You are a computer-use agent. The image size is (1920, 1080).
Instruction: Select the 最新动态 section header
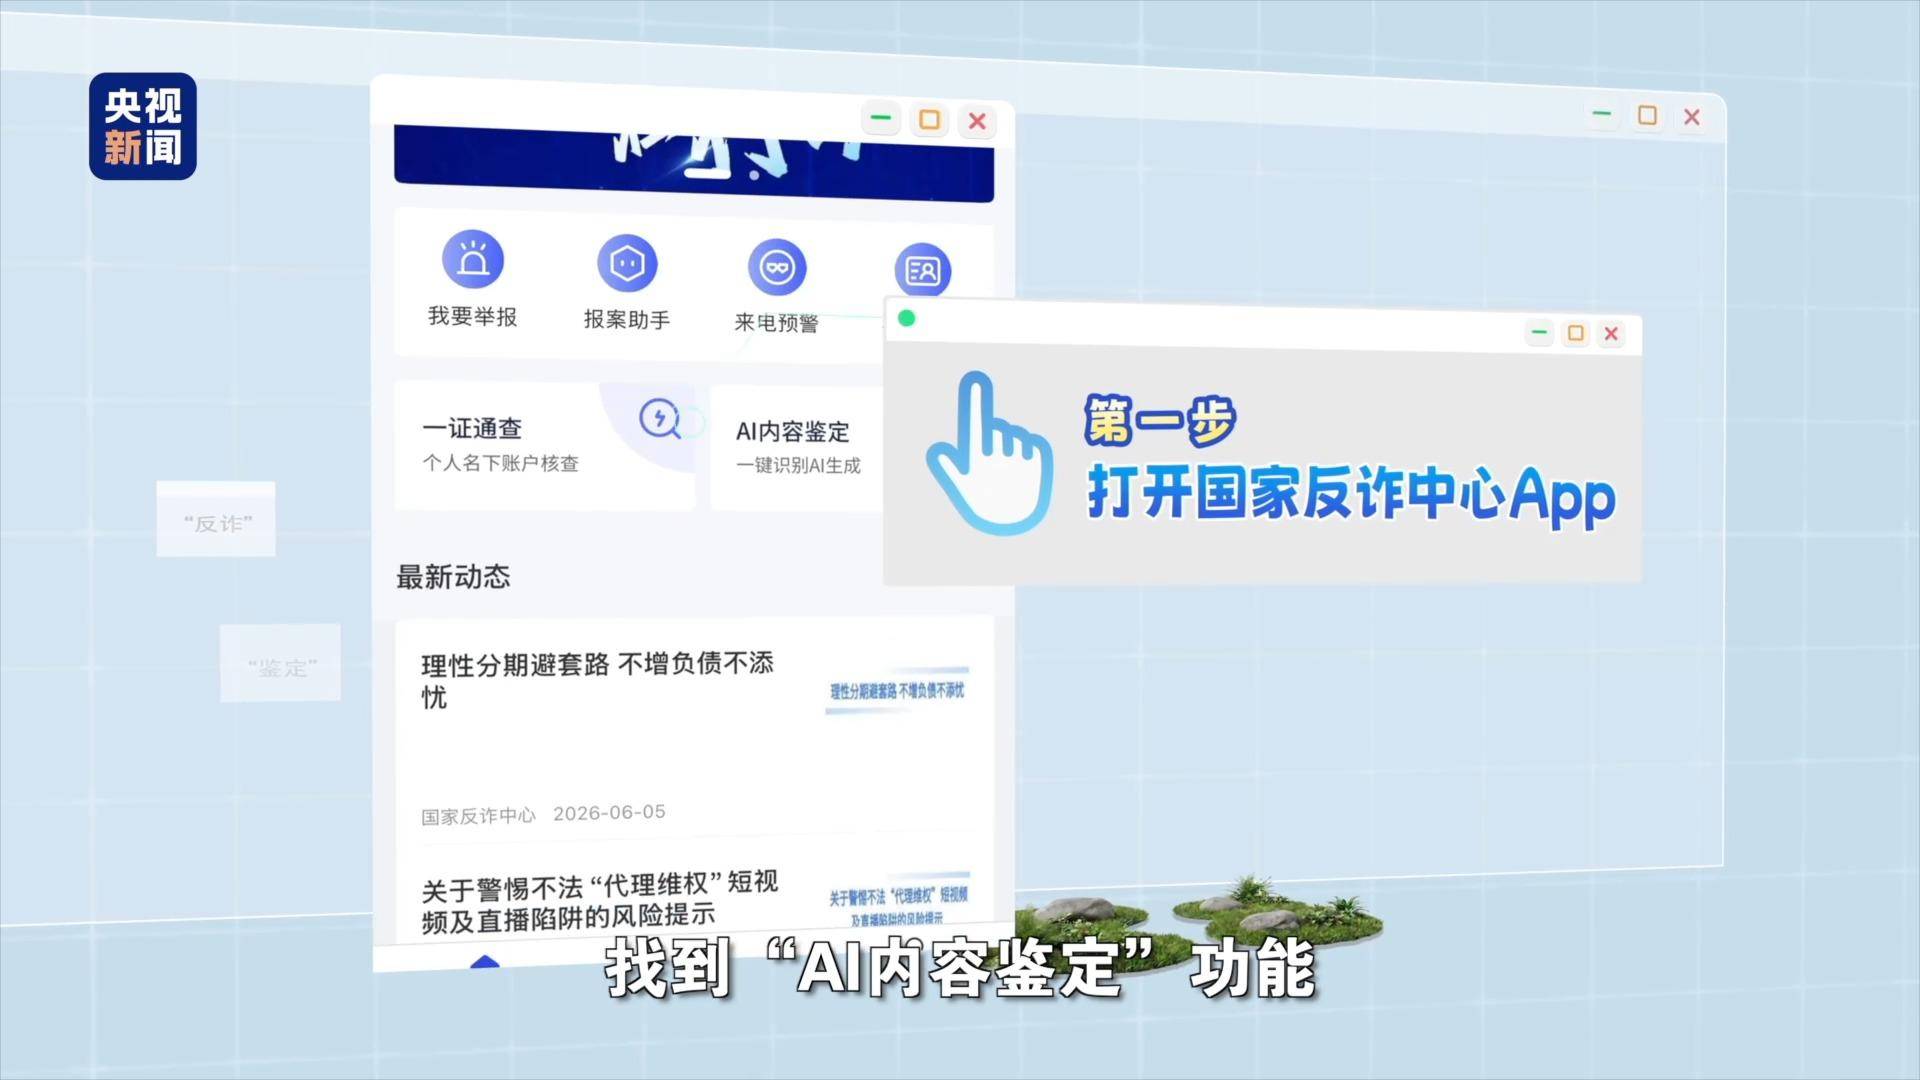[453, 577]
